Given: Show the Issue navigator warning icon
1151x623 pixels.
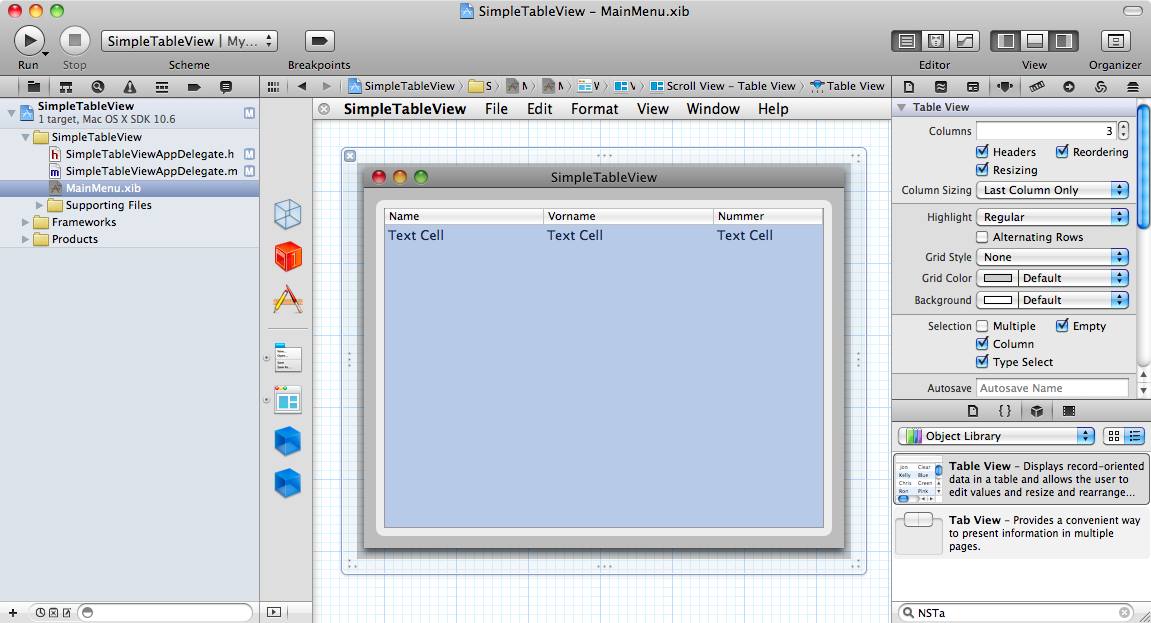Looking at the screenshot, I should click(130, 87).
